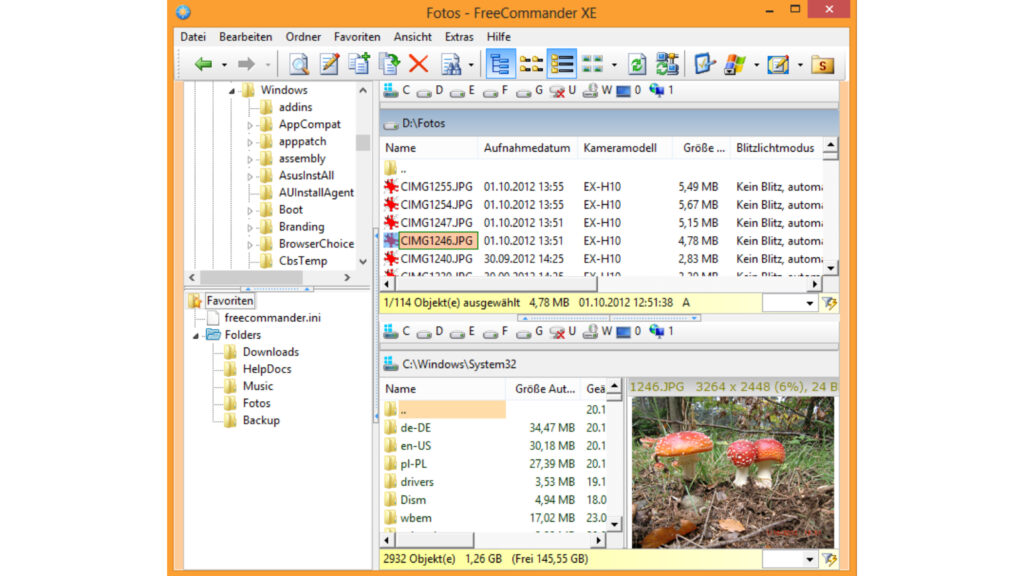
Task: Click the Desktop snapshot icon
Action: 704,64
